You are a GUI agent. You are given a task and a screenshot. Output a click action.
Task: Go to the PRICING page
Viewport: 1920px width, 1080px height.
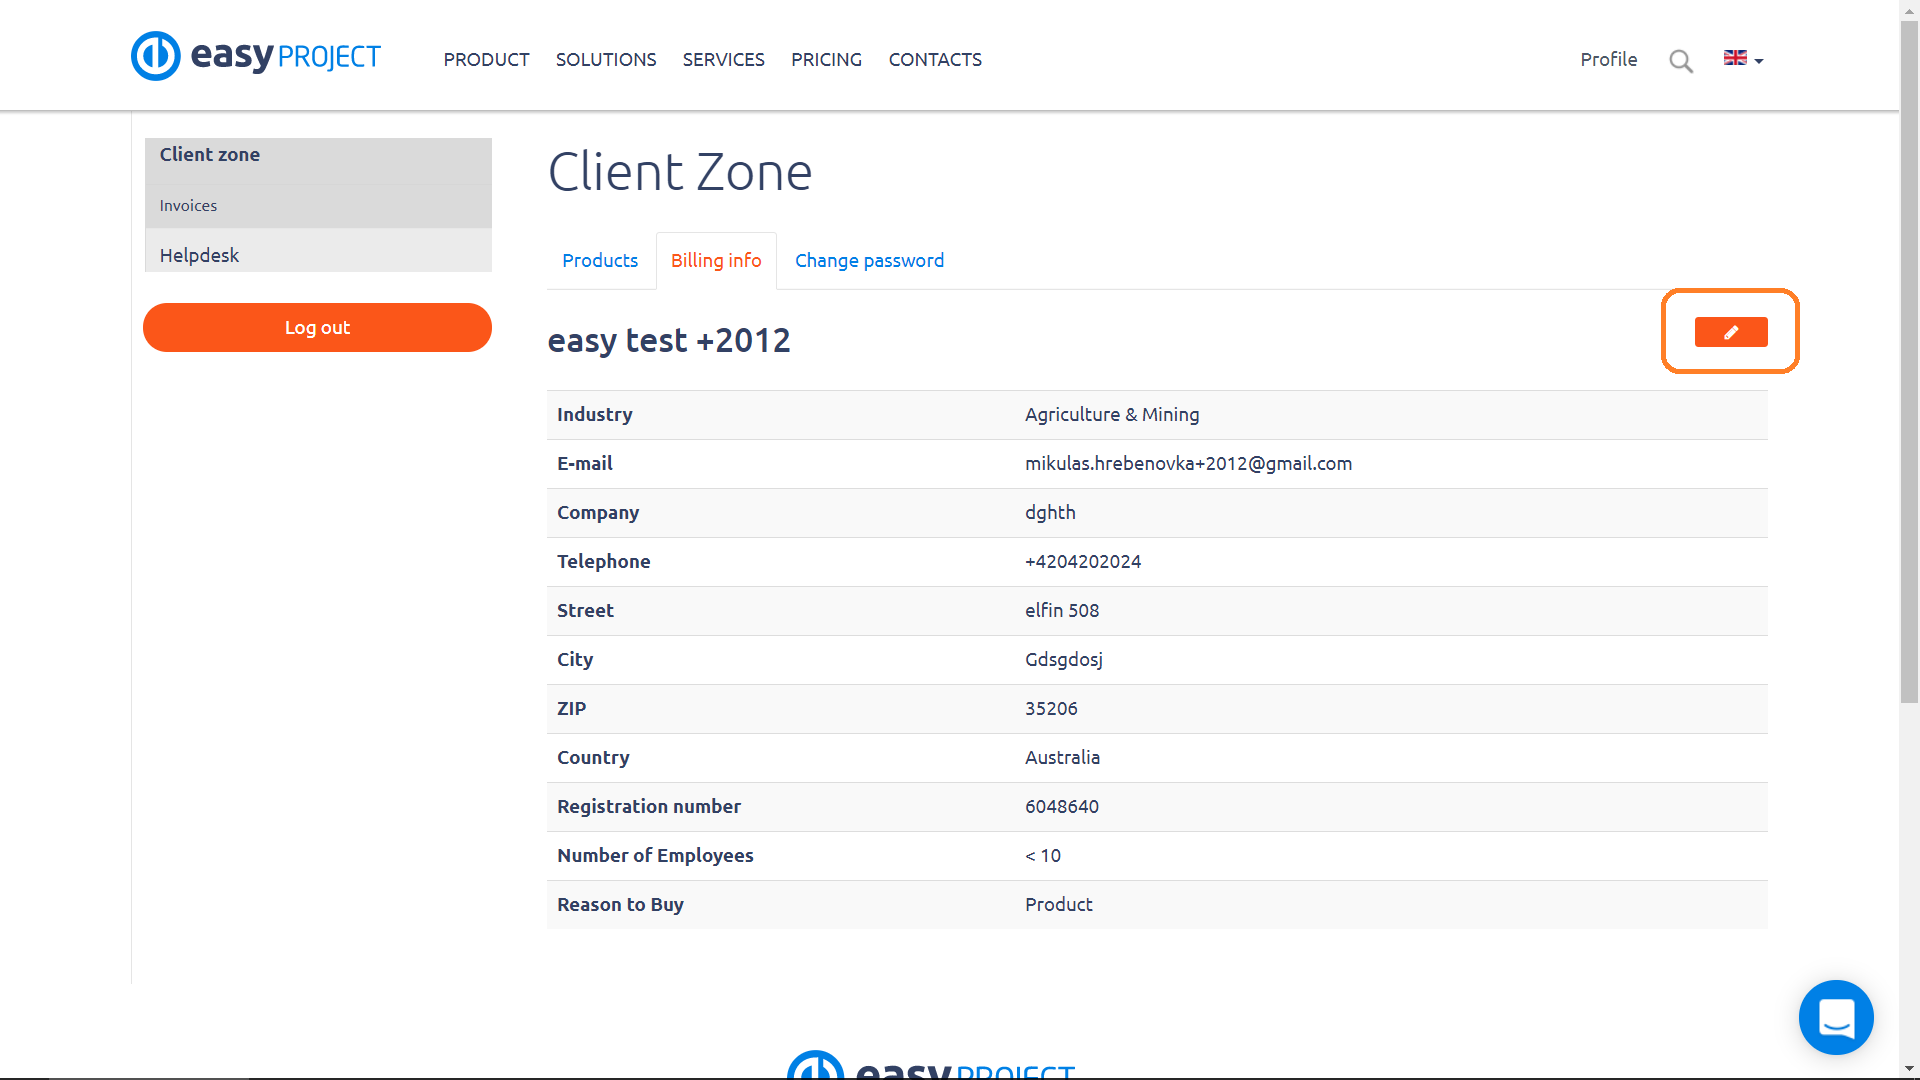[x=826, y=60]
